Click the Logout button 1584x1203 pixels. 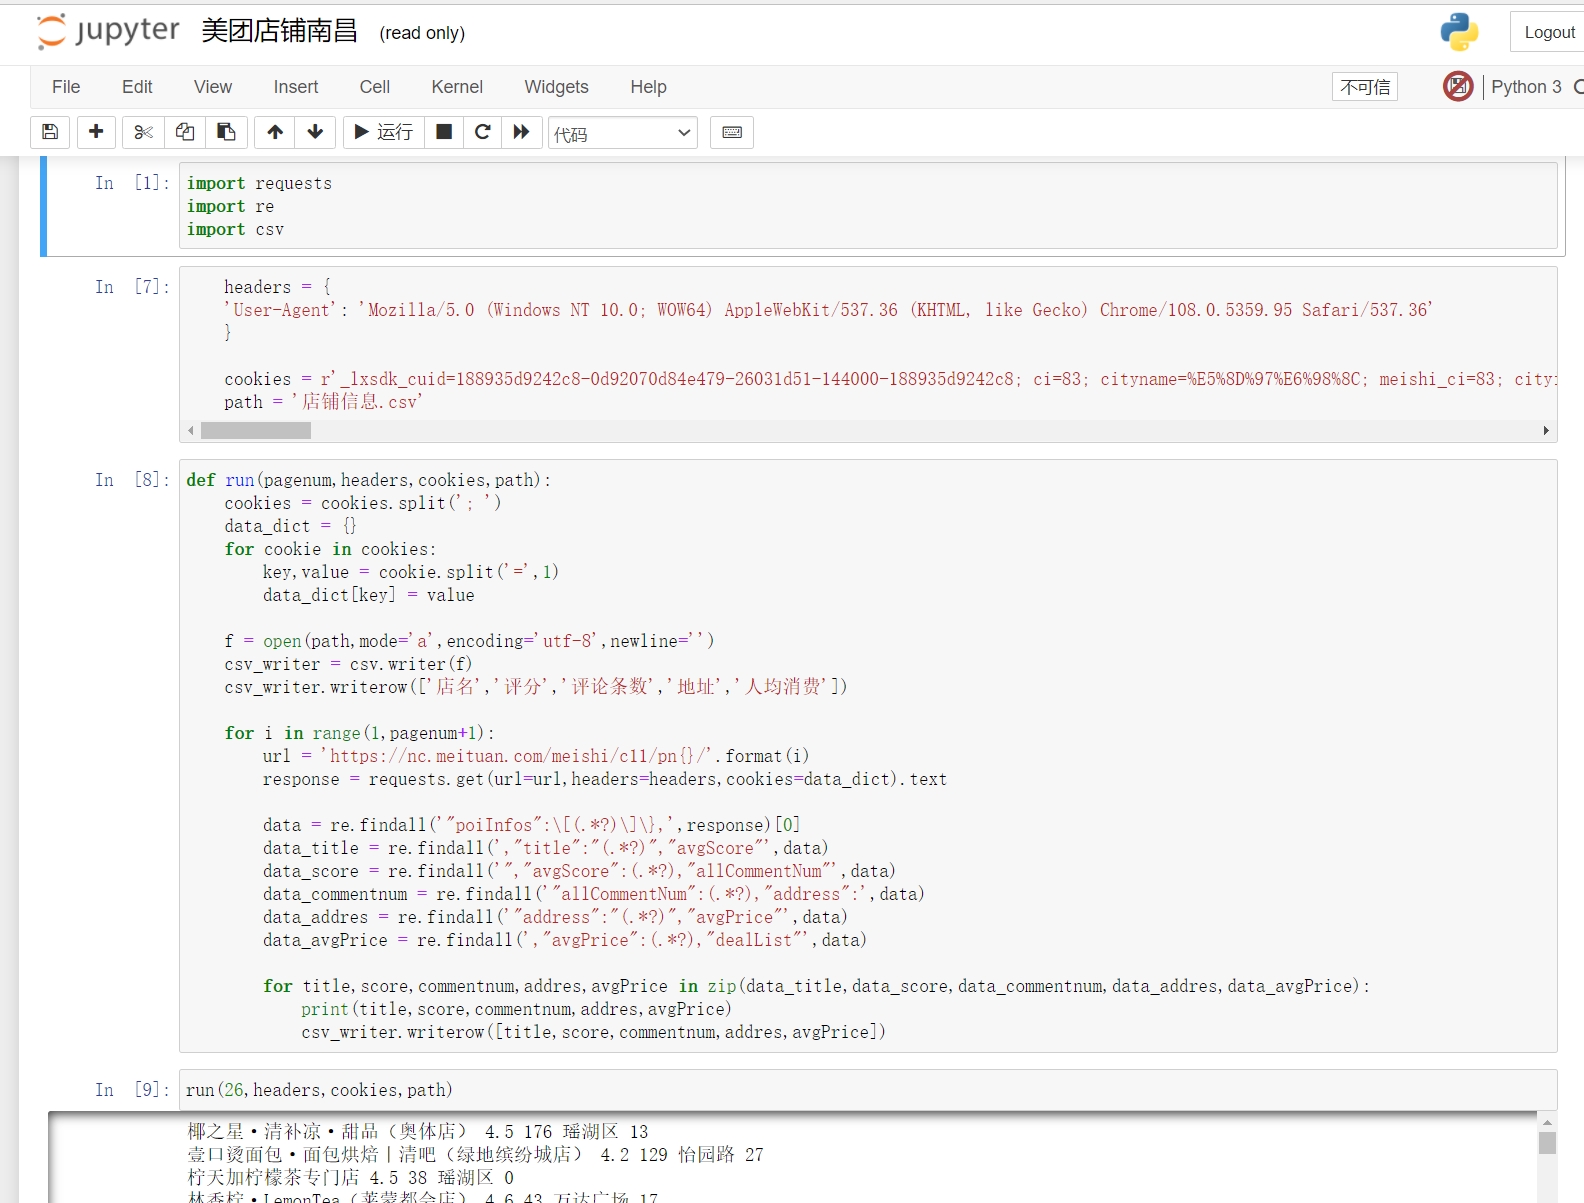pyautogui.click(x=1548, y=32)
